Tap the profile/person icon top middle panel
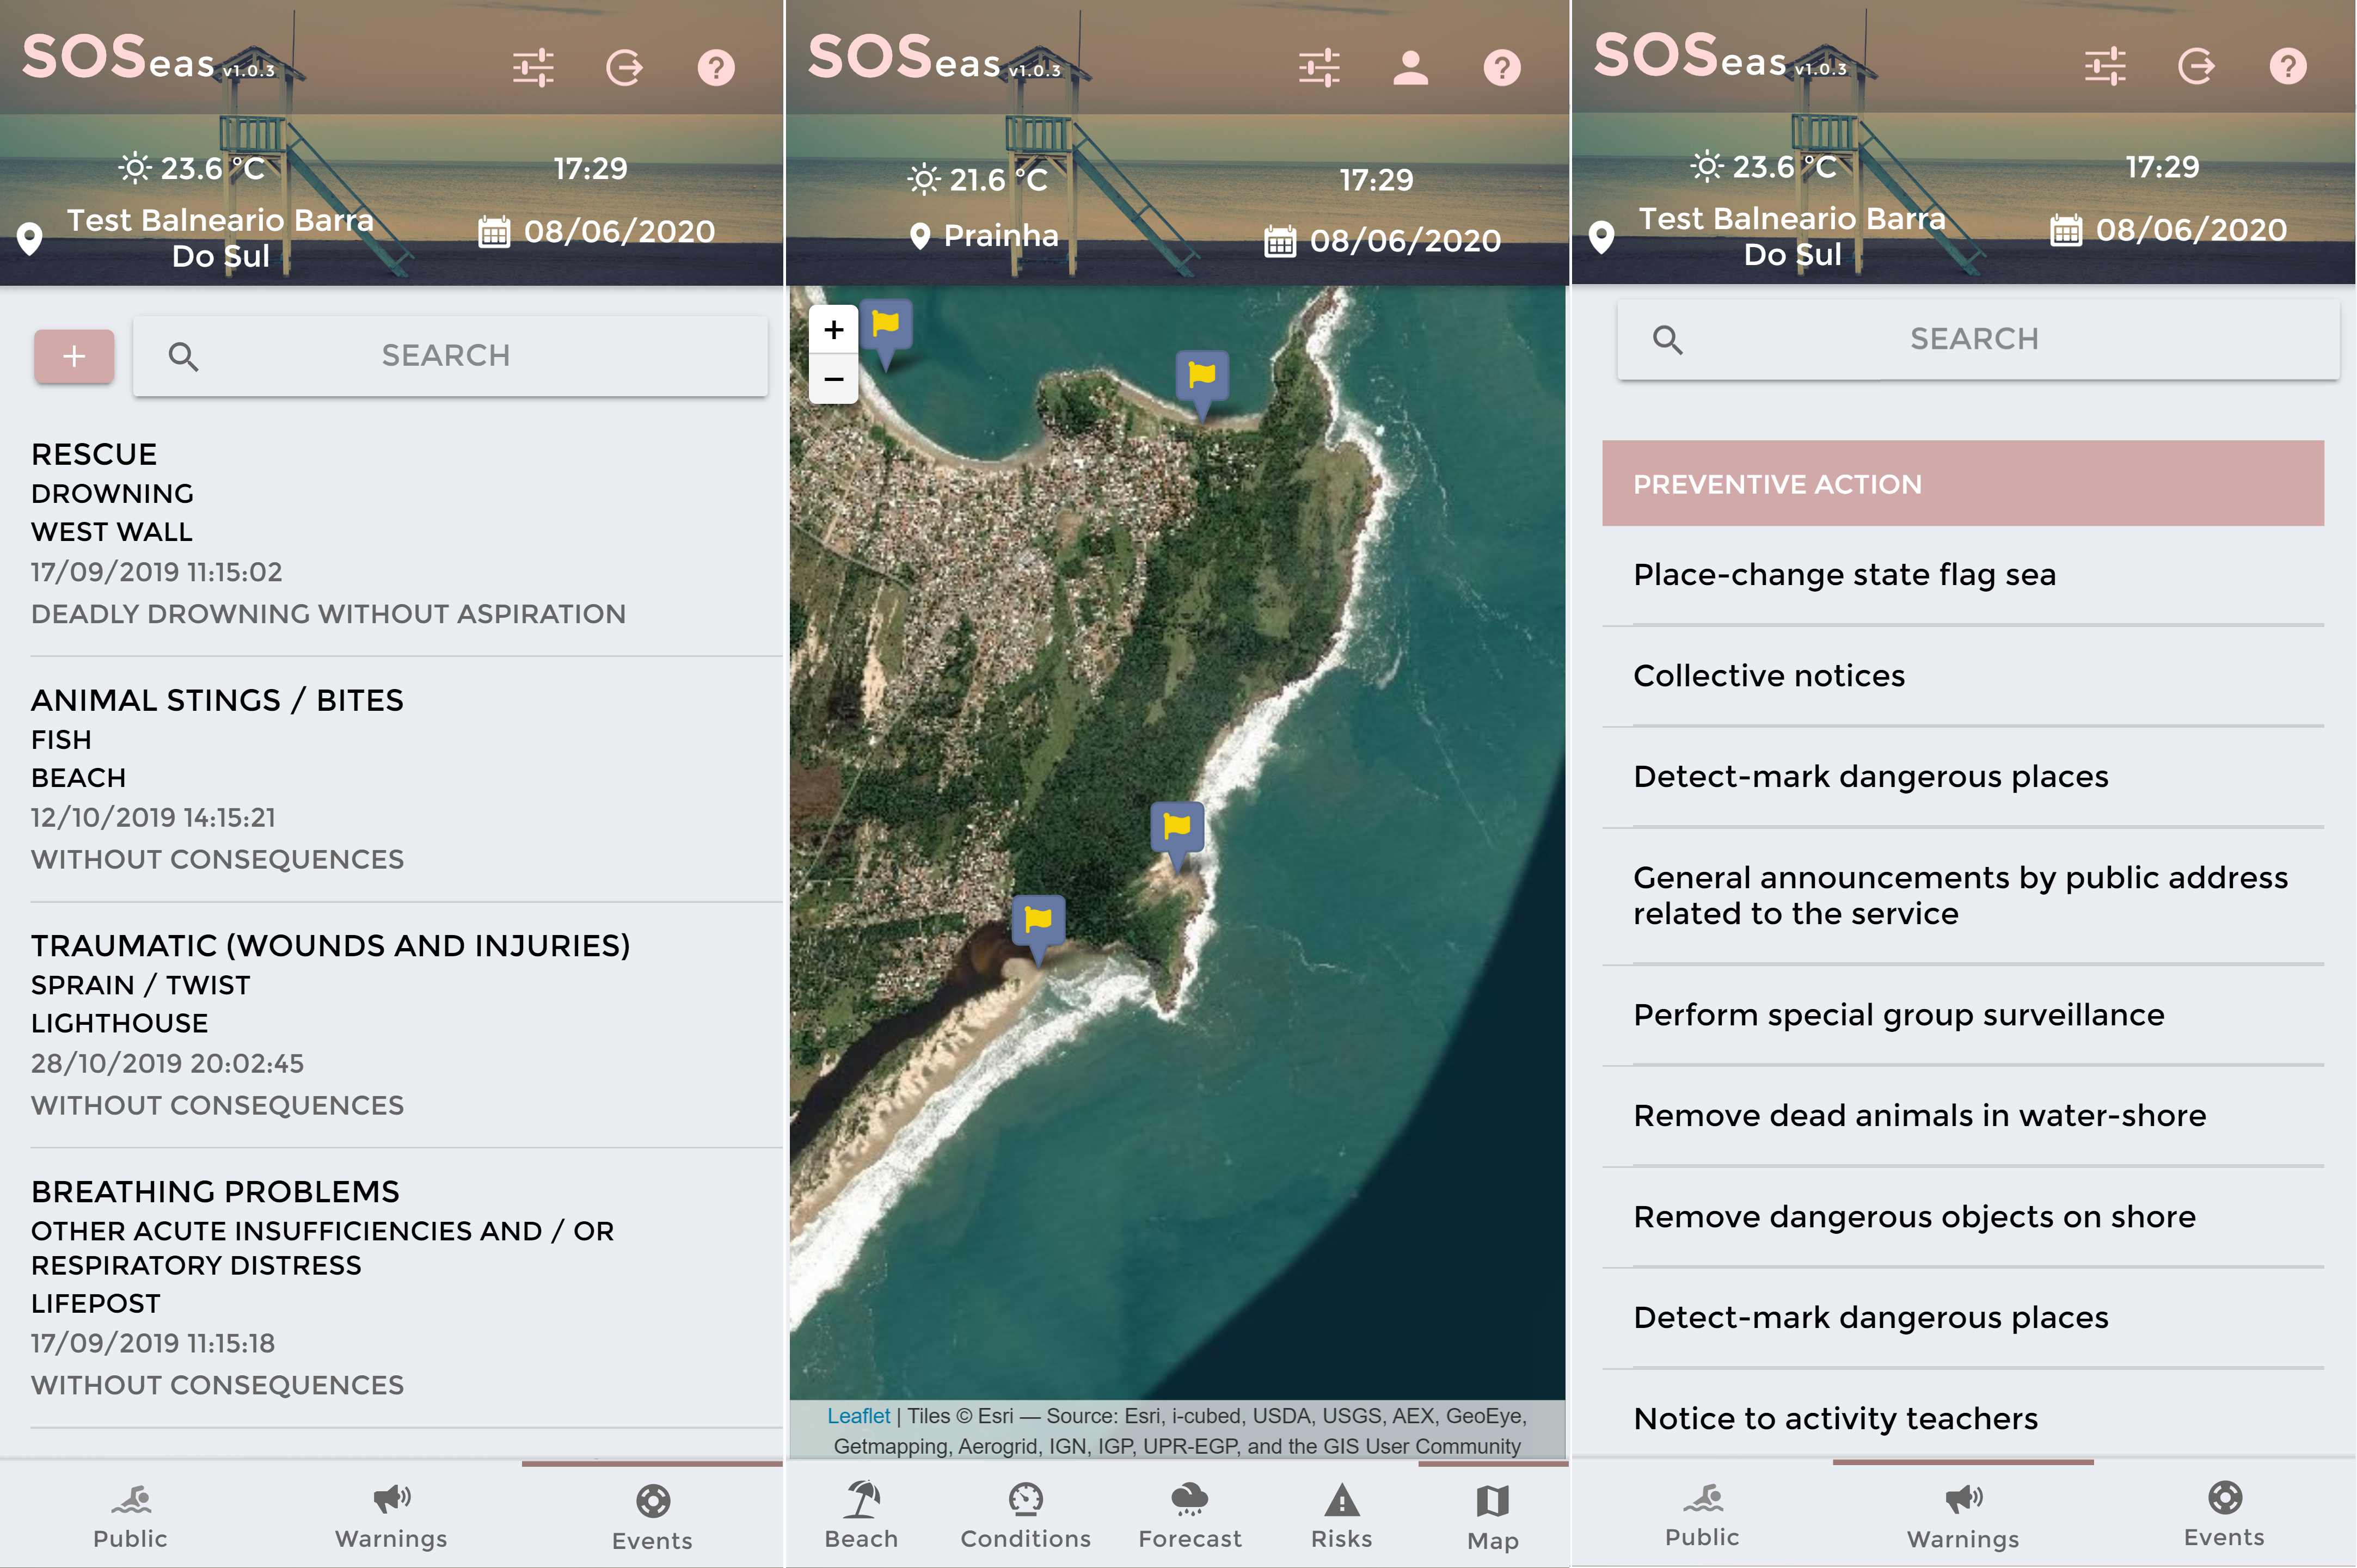 1410,66
